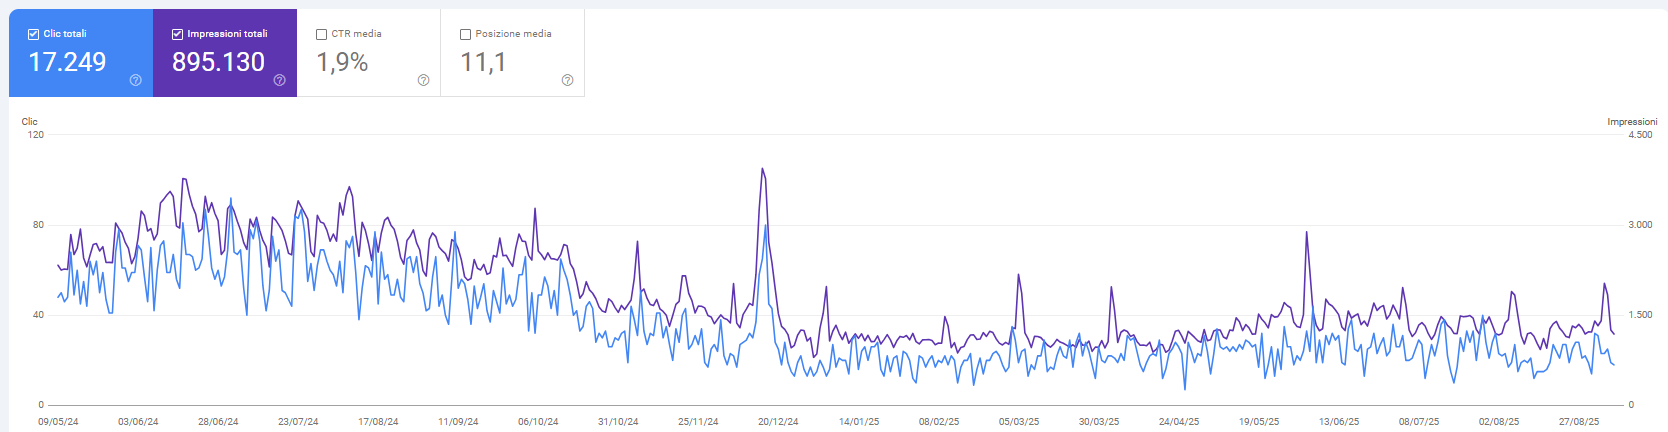This screenshot has height=432, width=1668.
Task: Uncheck the Clic totali checkbox
Action: pyautogui.click(x=33, y=34)
